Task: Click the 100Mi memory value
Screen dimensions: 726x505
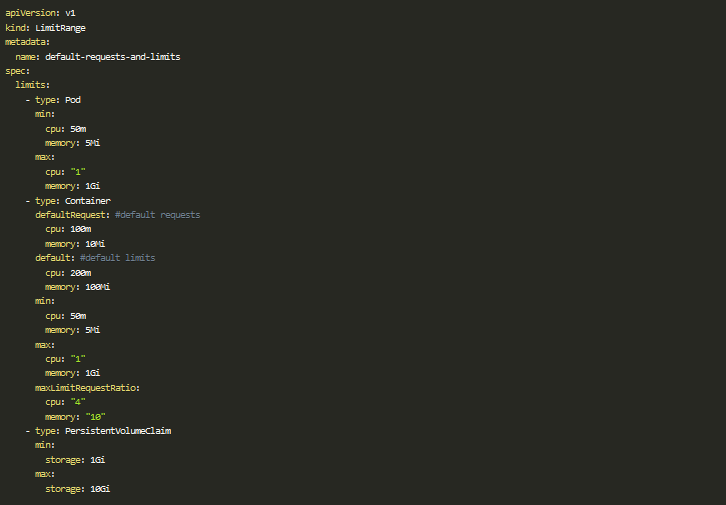Action: 98,287
